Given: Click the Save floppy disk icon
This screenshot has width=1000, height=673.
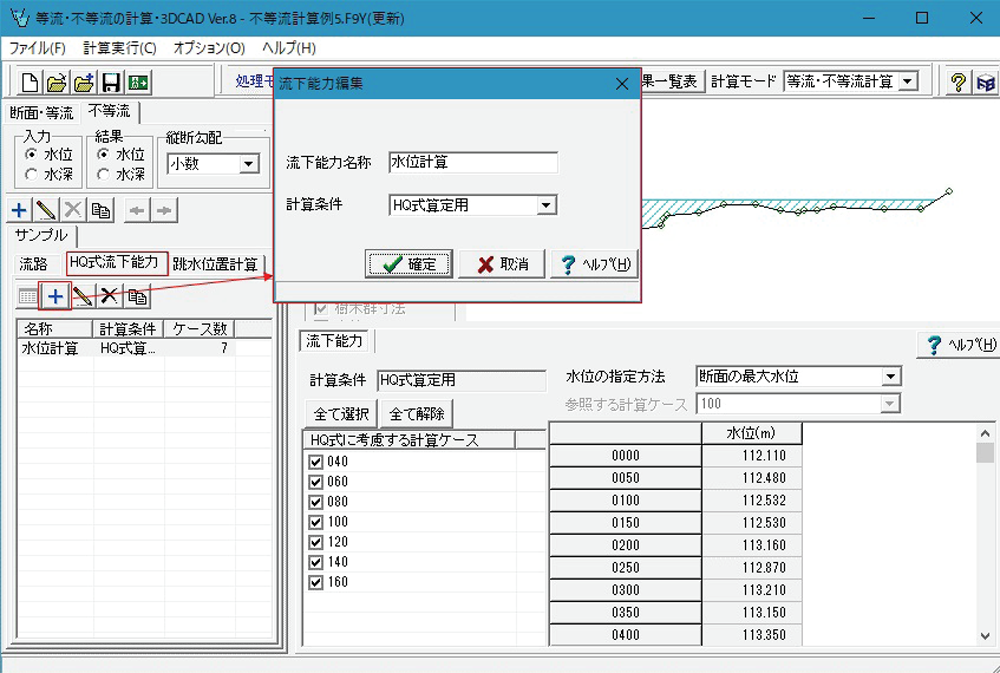Looking at the screenshot, I should [x=111, y=82].
